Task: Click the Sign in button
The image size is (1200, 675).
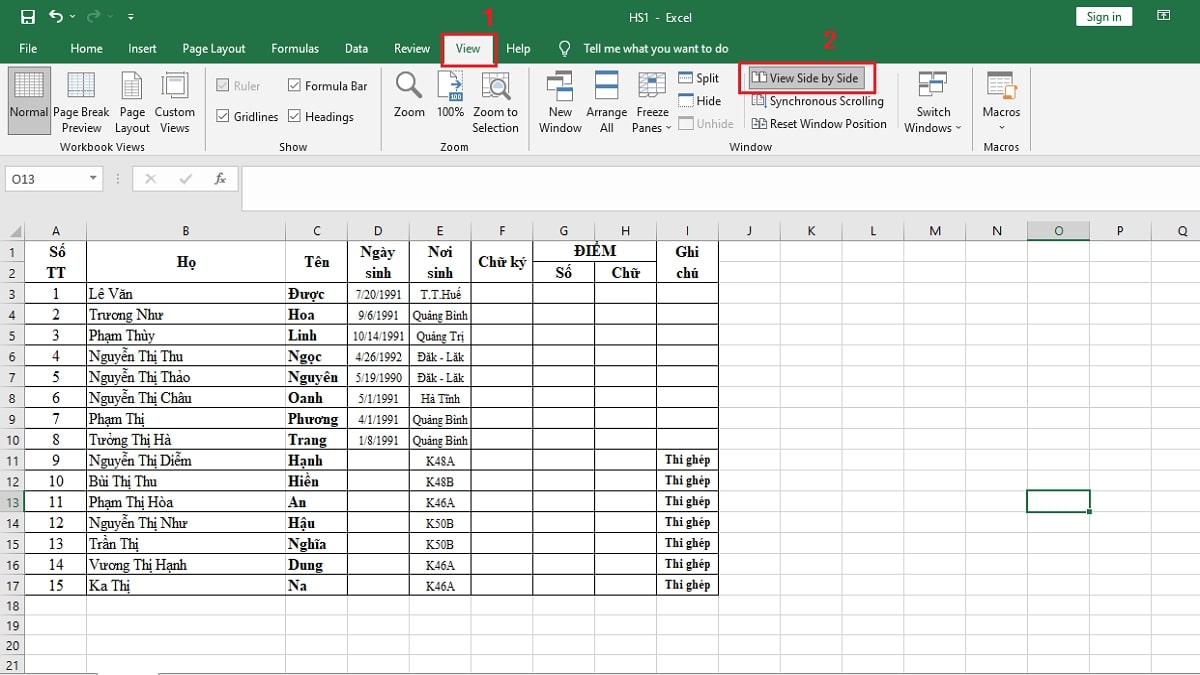Action: pyautogui.click(x=1103, y=15)
